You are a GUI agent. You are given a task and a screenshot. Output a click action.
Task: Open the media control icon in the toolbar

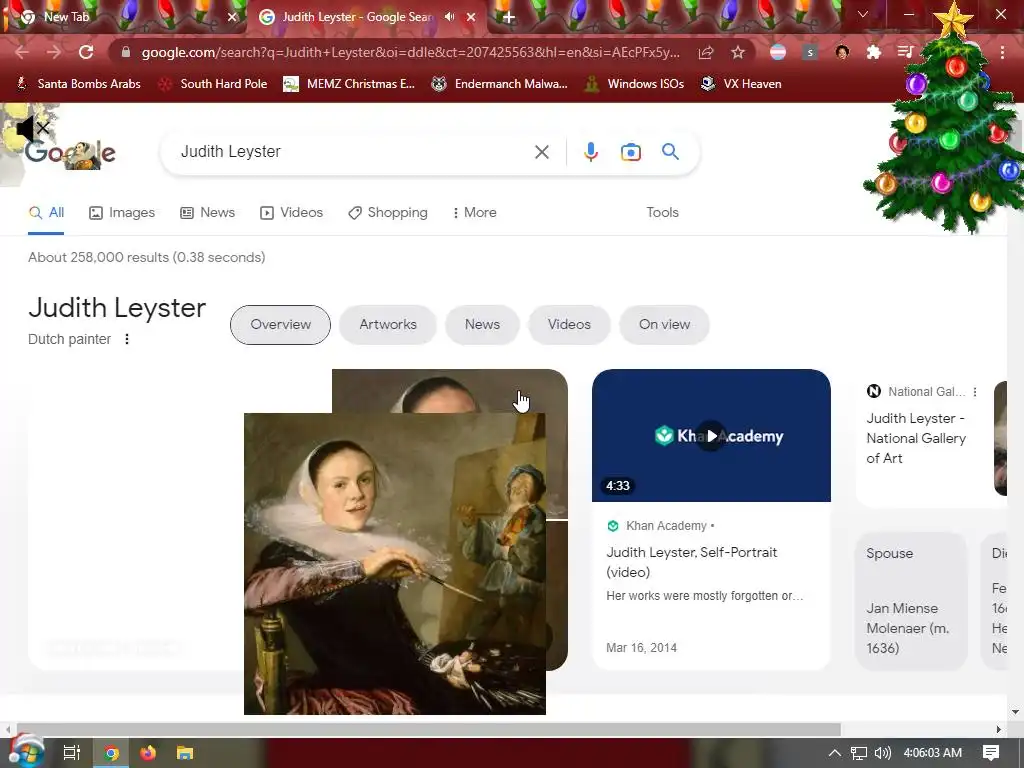[x=905, y=52]
